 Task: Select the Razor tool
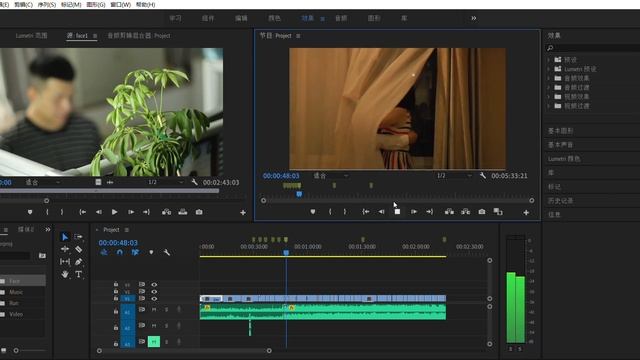pos(78,249)
